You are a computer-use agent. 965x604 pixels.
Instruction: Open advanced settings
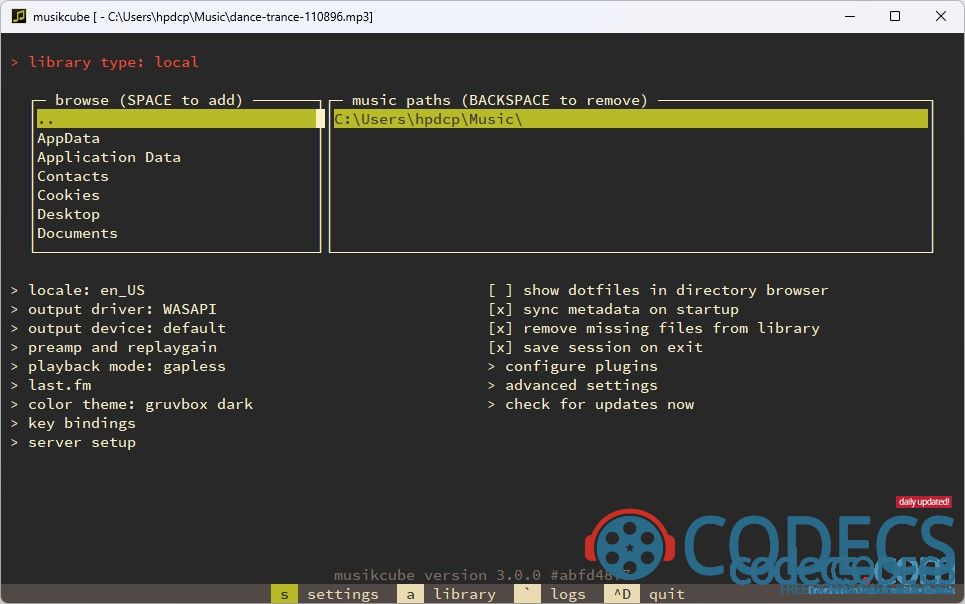pyautogui.click(x=573, y=385)
